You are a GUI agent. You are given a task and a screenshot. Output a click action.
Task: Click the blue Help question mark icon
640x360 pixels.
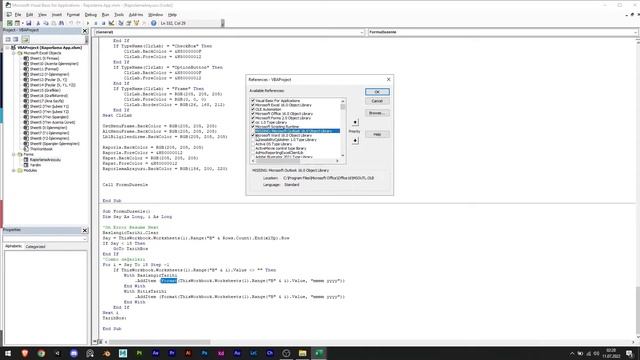click(153, 23)
